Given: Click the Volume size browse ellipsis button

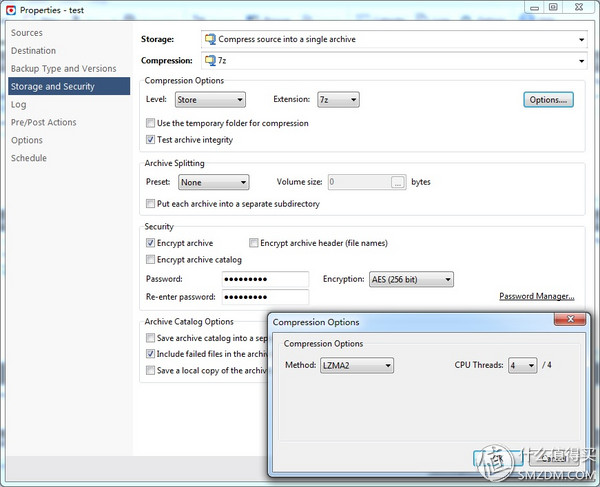Looking at the screenshot, I should tap(398, 182).
